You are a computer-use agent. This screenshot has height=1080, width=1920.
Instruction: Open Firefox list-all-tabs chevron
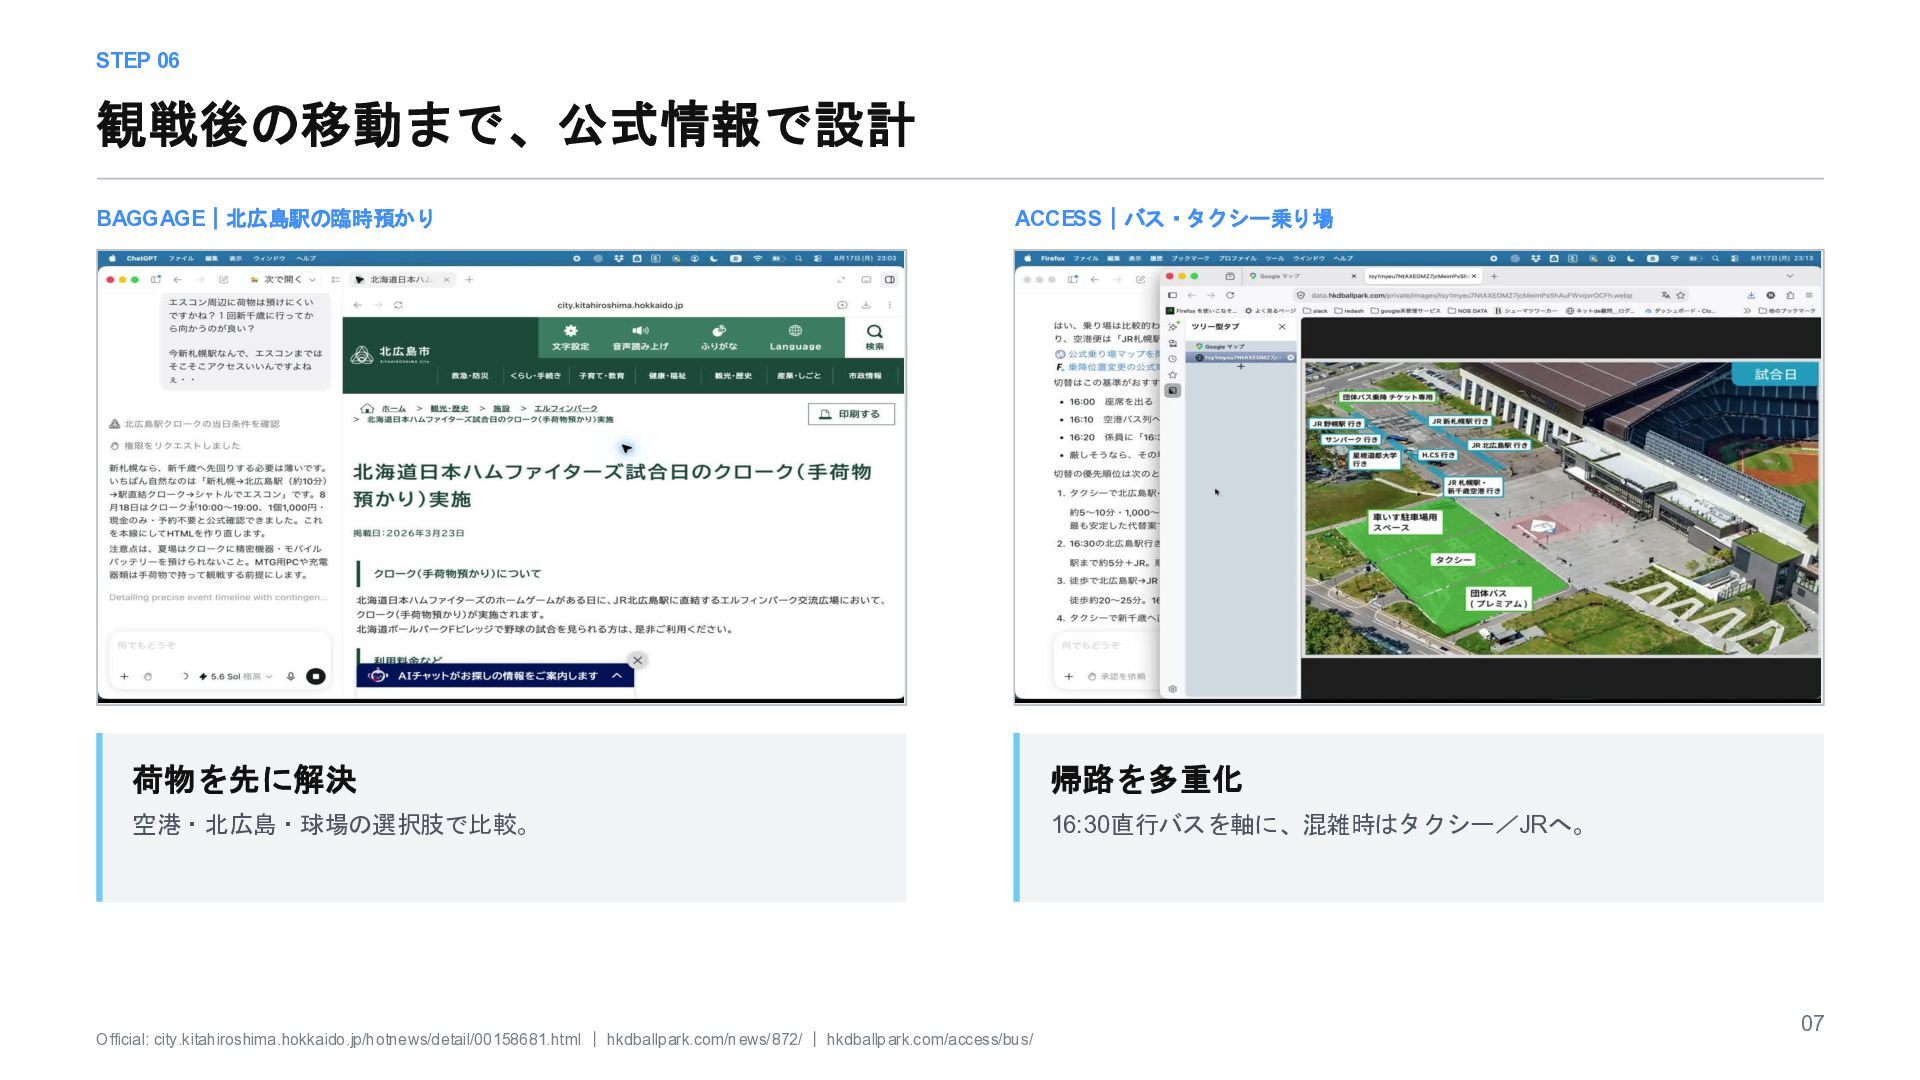tap(1790, 276)
